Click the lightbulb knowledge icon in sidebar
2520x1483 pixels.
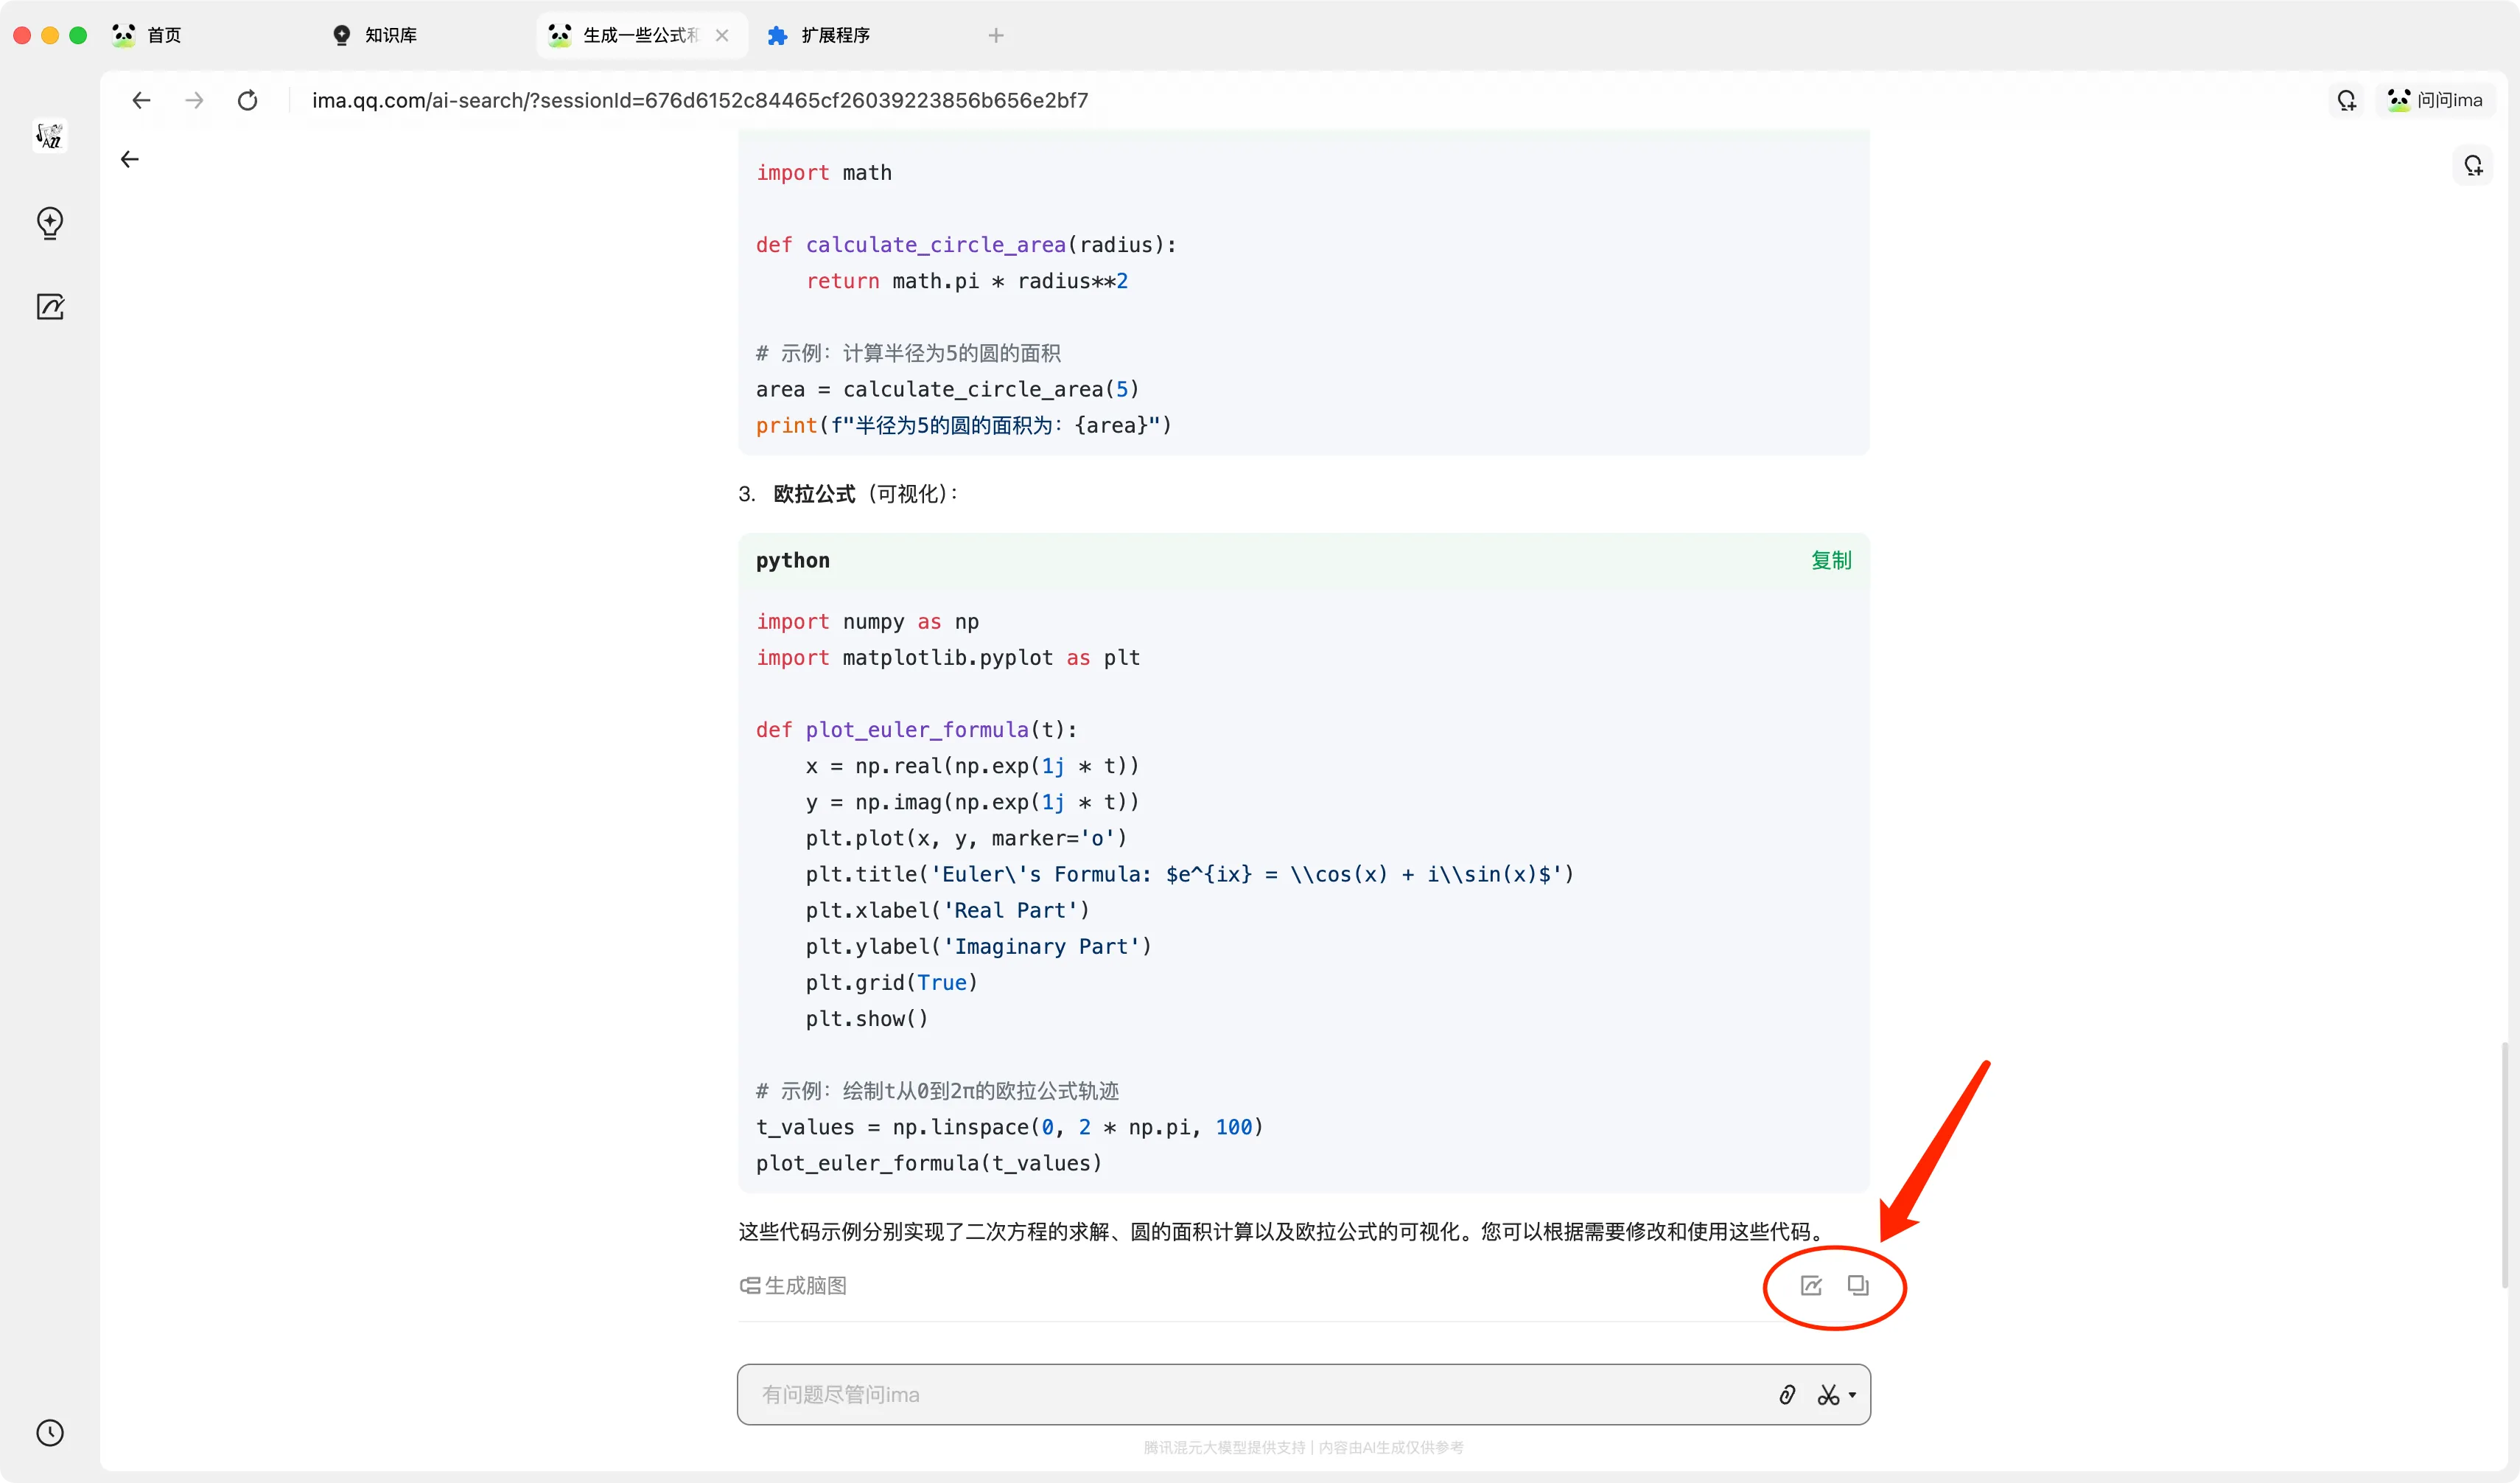pyautogui.click(x=50, y=222)
